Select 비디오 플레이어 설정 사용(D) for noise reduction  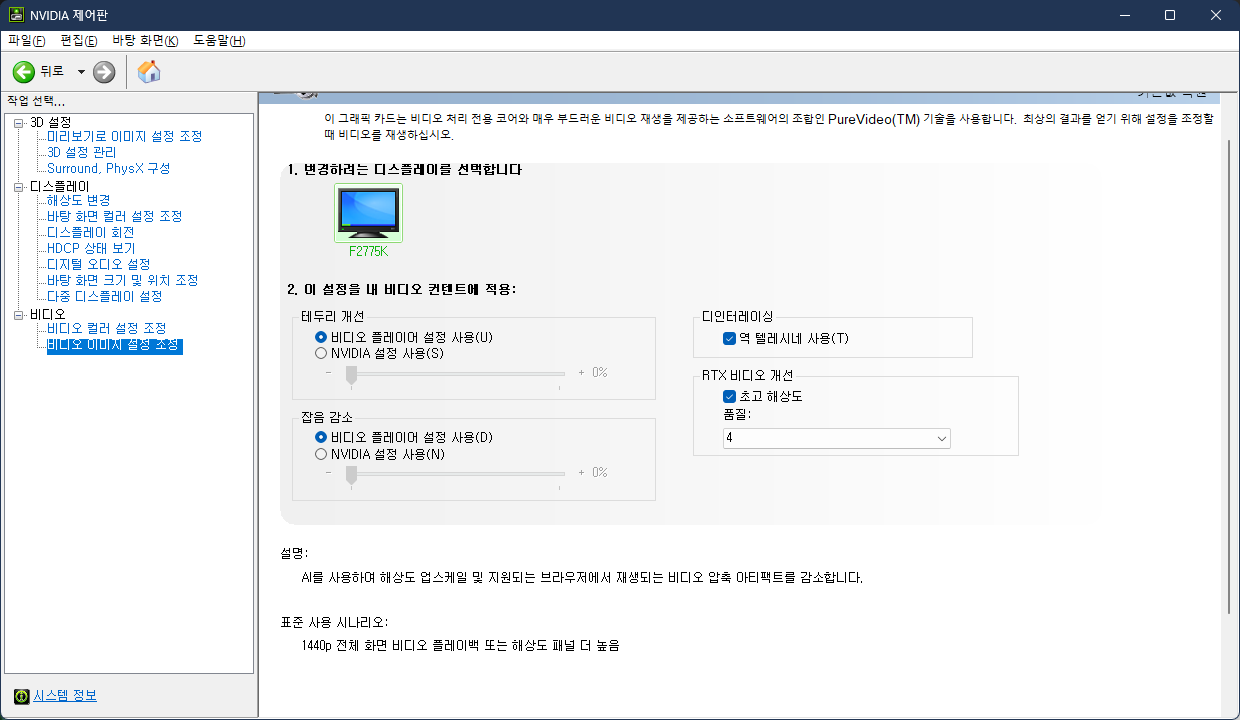point(404,437)
